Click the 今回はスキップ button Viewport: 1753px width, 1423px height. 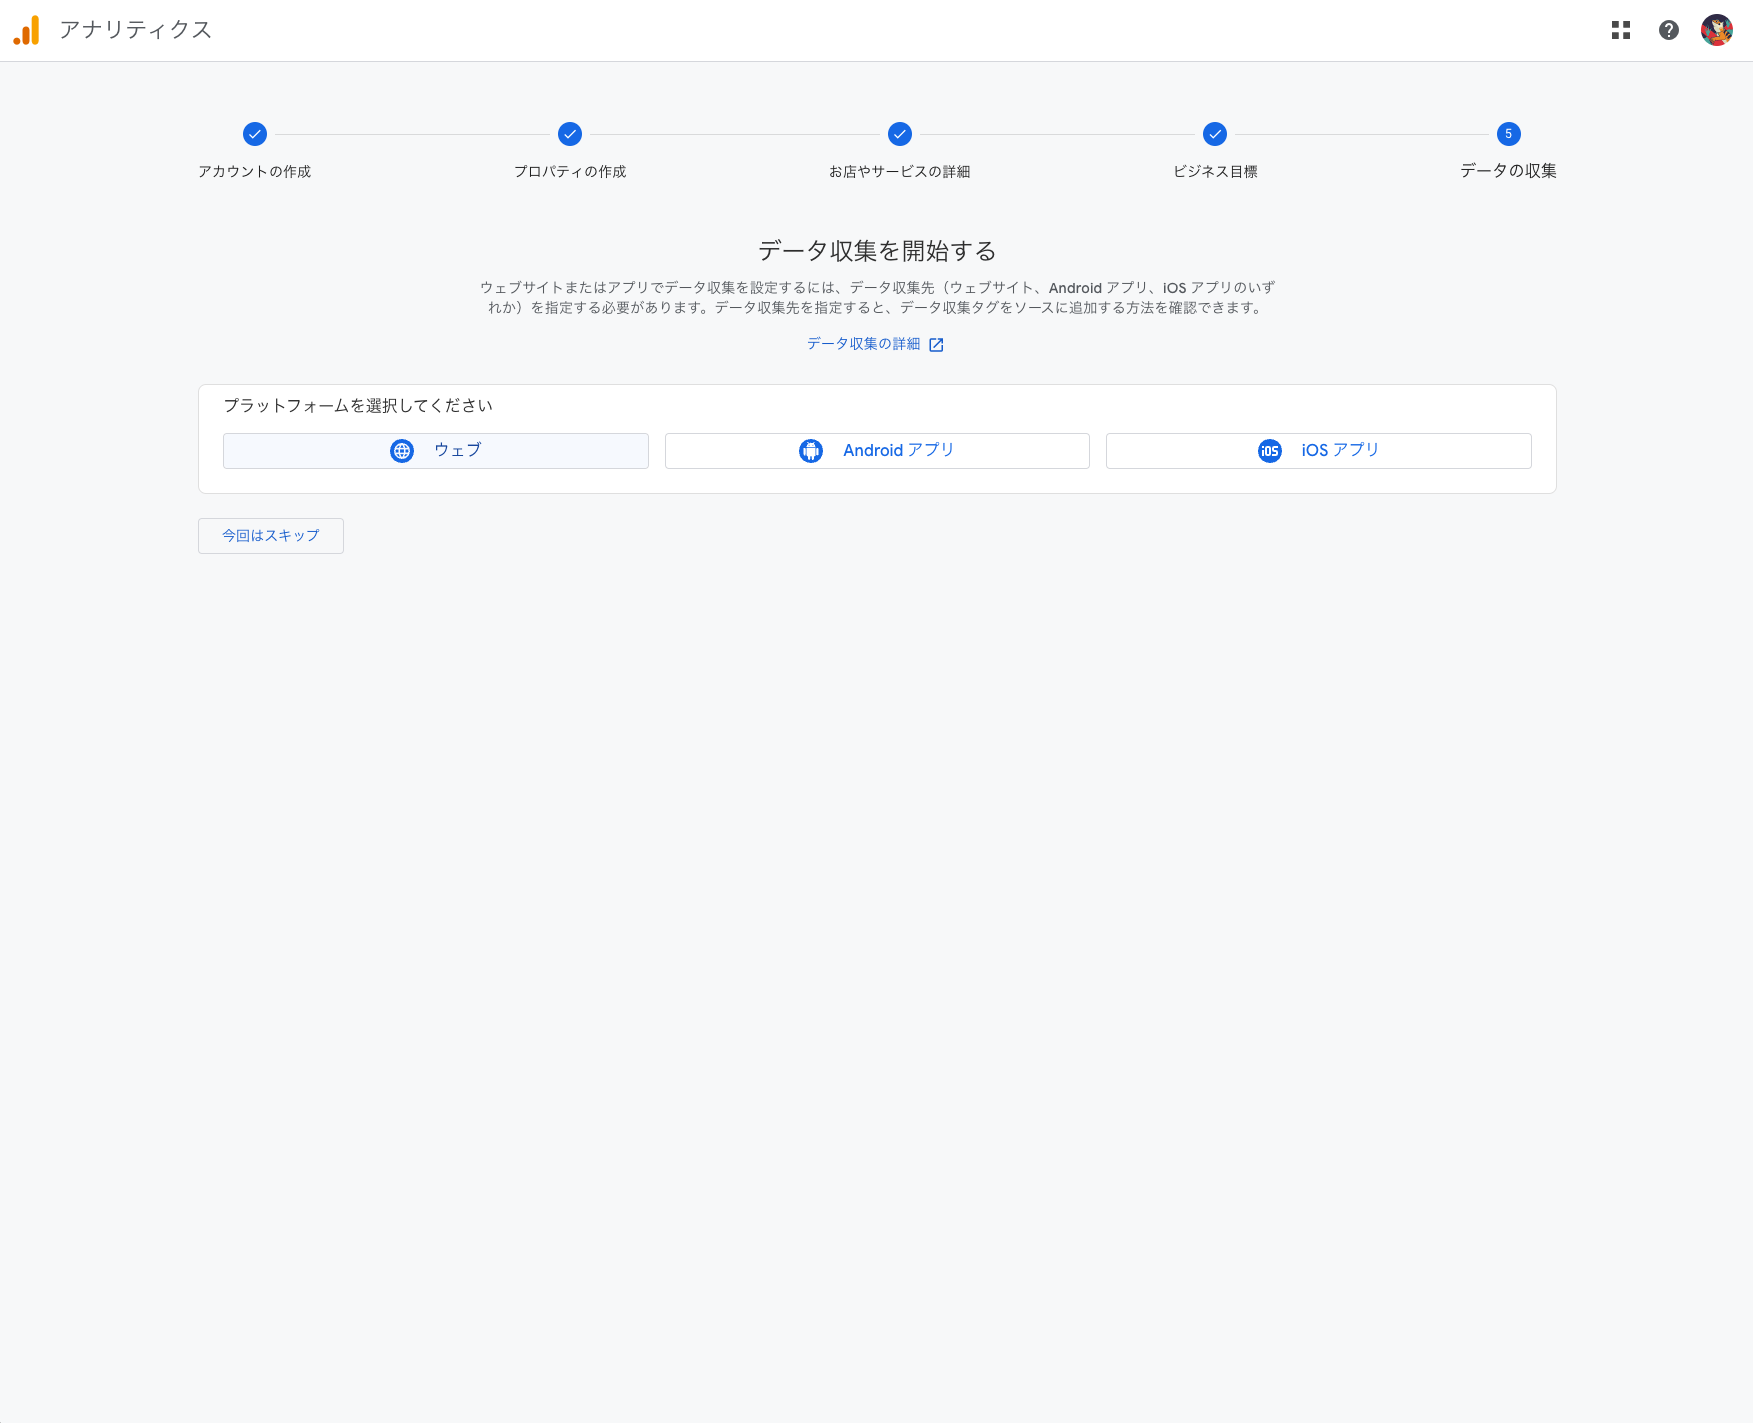click(x=270, y=535)
